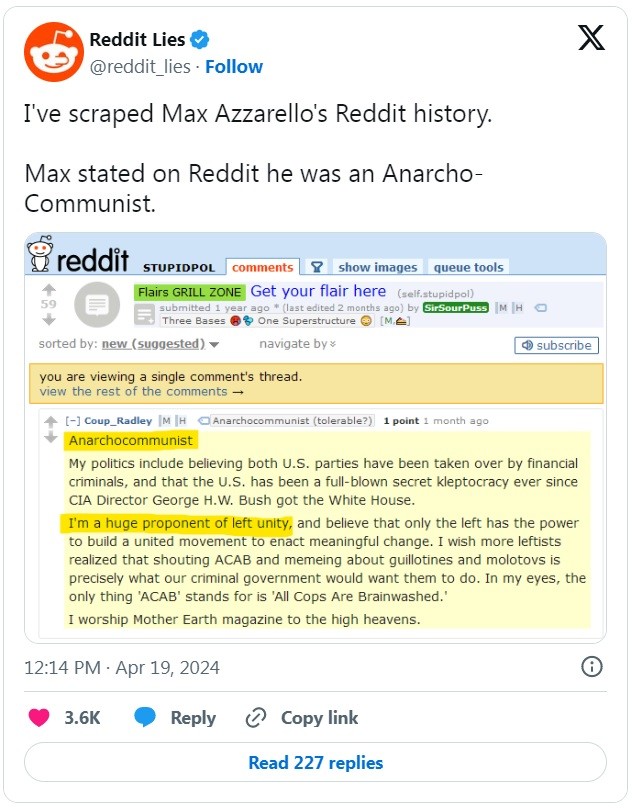The width and height of the screenshot is (633, 809).
Task: Click the X logo
Action: pyautogui.click(x=592, y=38)
